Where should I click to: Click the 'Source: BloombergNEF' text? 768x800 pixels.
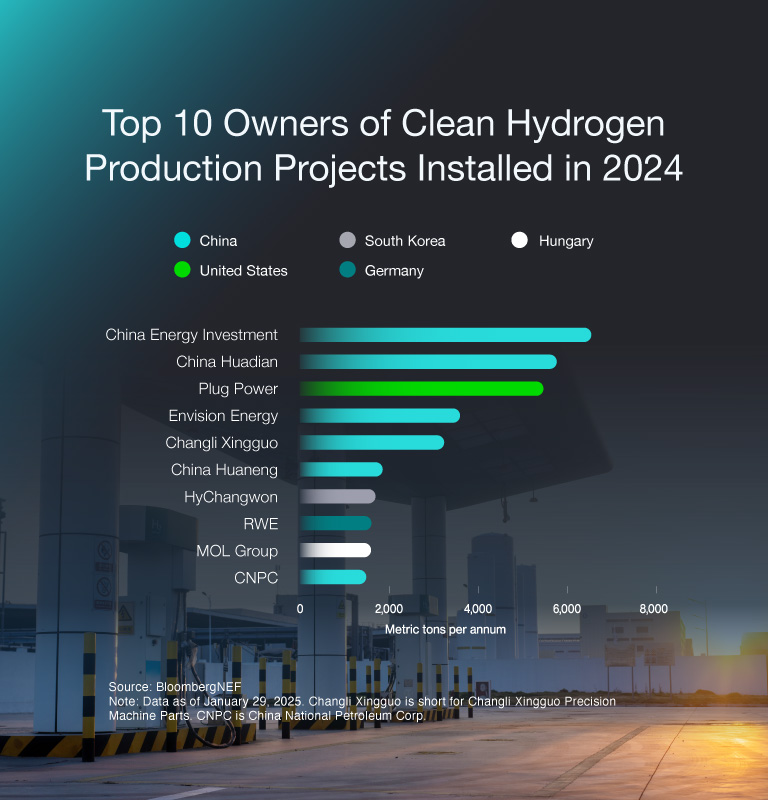(175, 687)
